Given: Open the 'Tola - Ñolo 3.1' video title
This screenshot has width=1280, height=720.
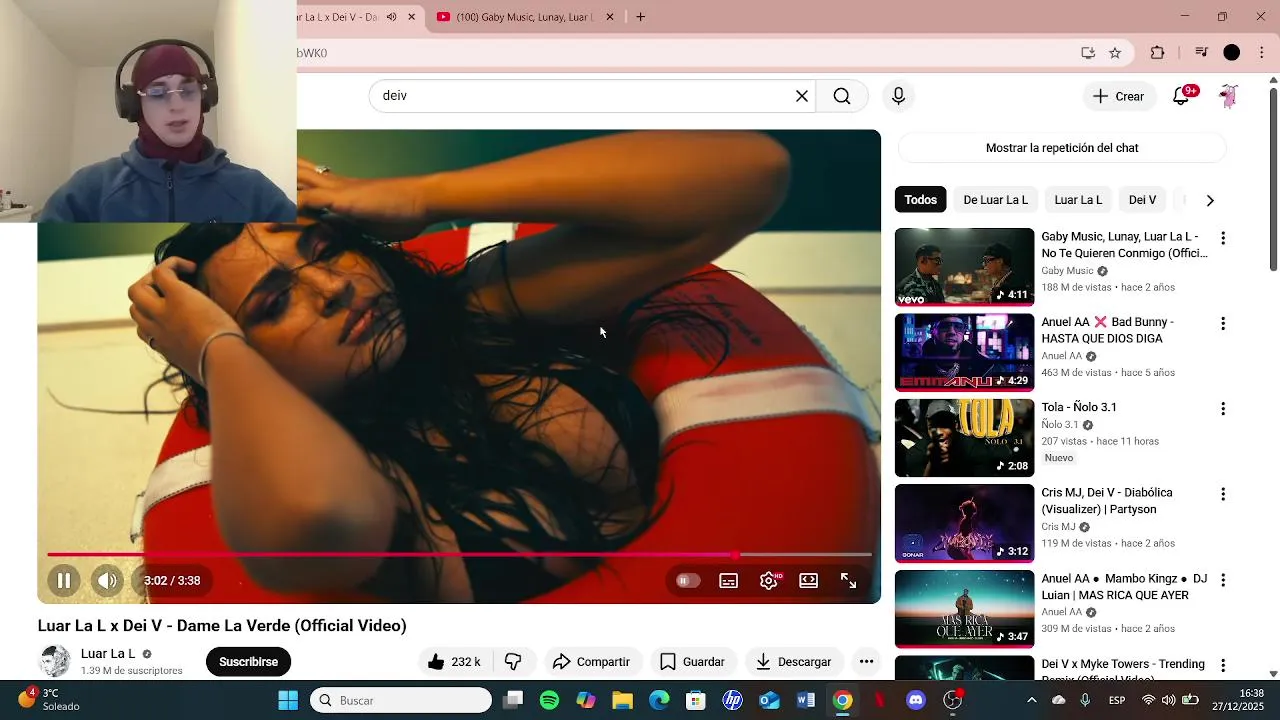Looking at the screenshot, I should [1079, 407].
